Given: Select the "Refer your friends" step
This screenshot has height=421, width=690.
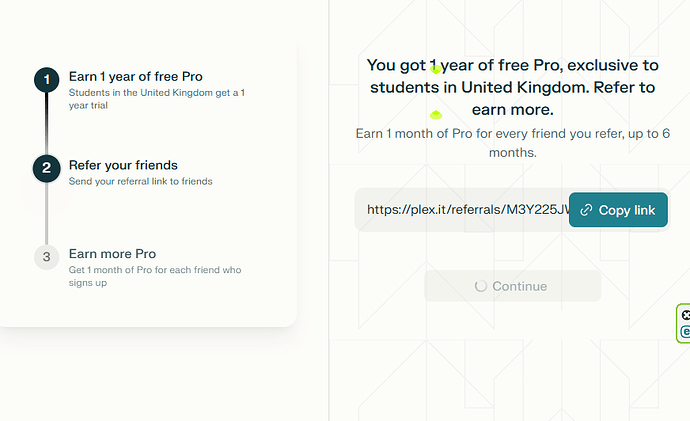Looking at the screenshot, I should coord(123,165).
